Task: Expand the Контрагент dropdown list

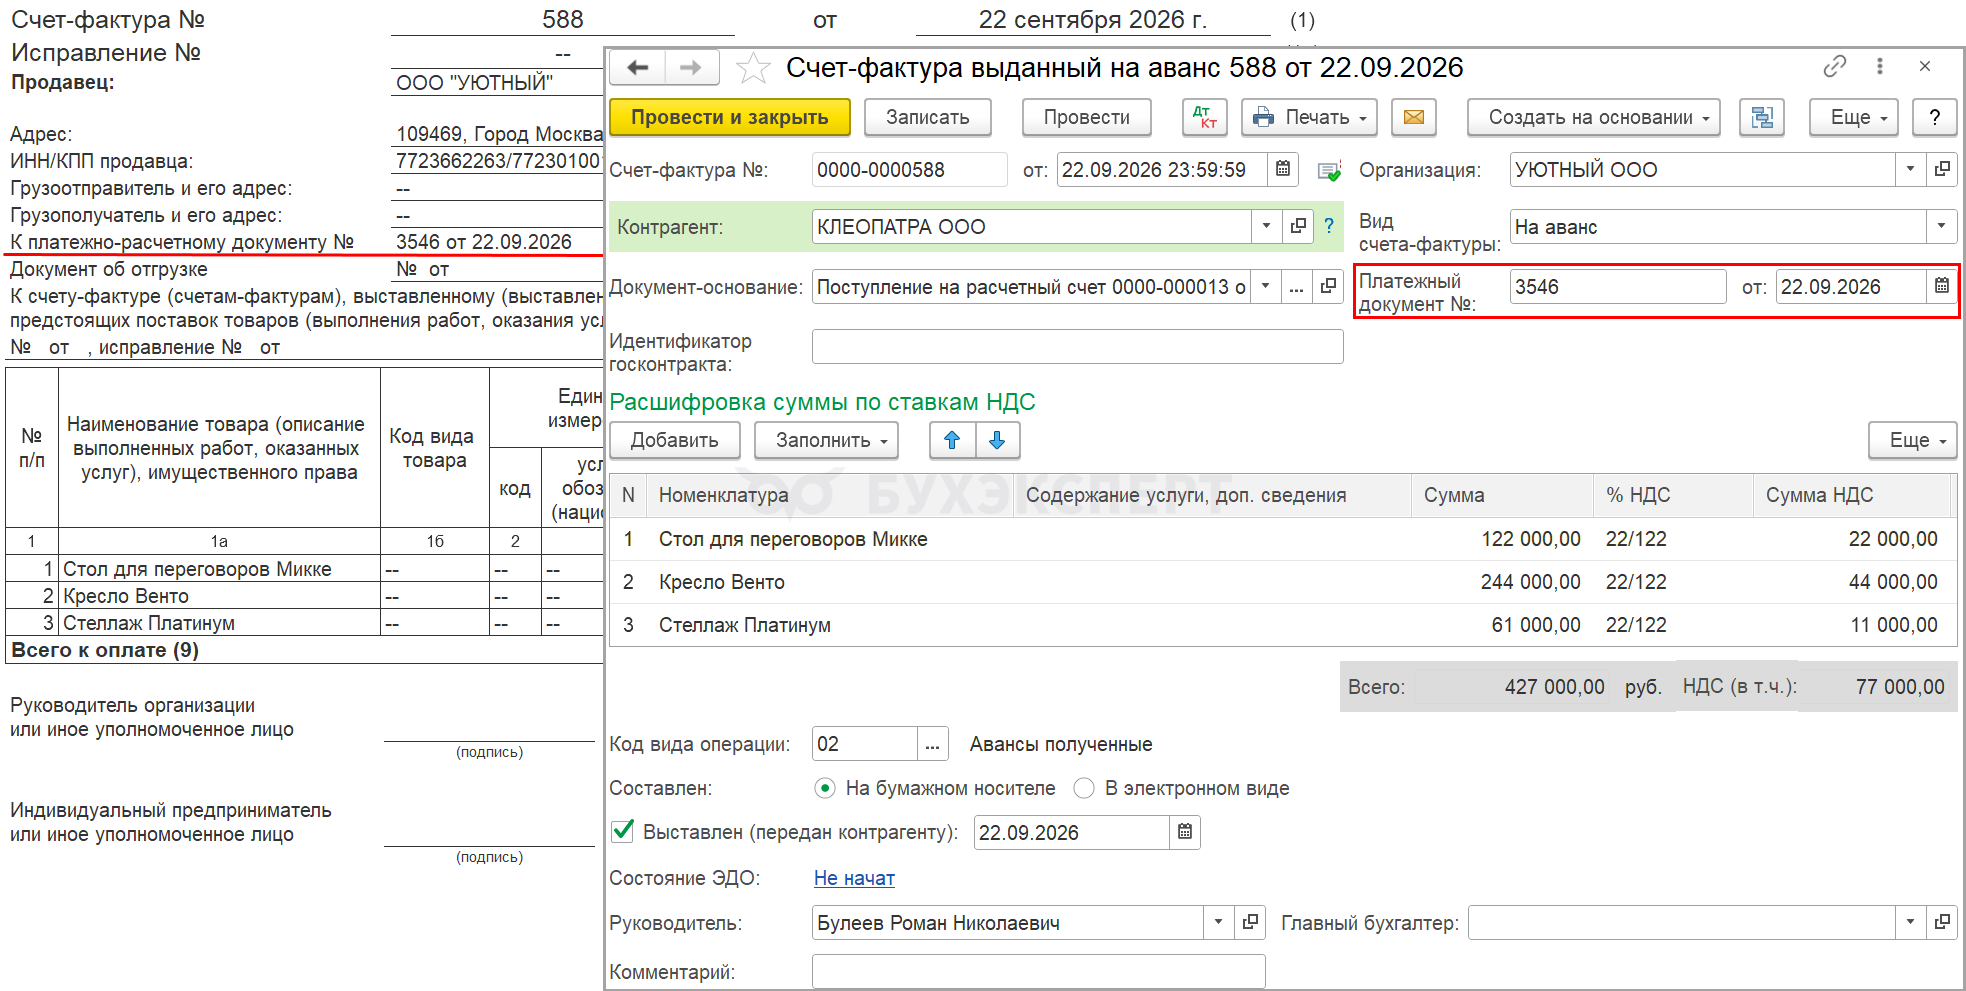Action: tap(1266, 226)
